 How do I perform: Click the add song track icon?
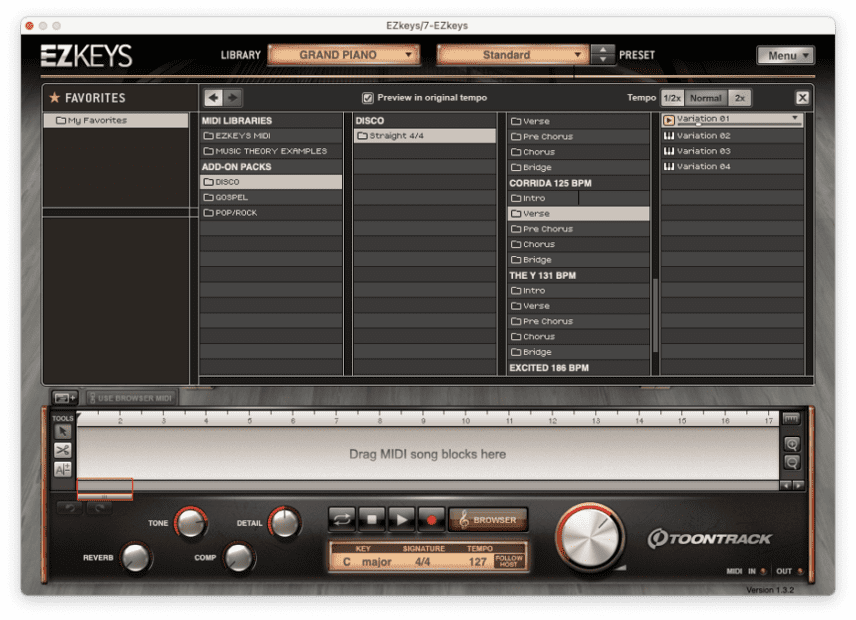click(66, 398)
